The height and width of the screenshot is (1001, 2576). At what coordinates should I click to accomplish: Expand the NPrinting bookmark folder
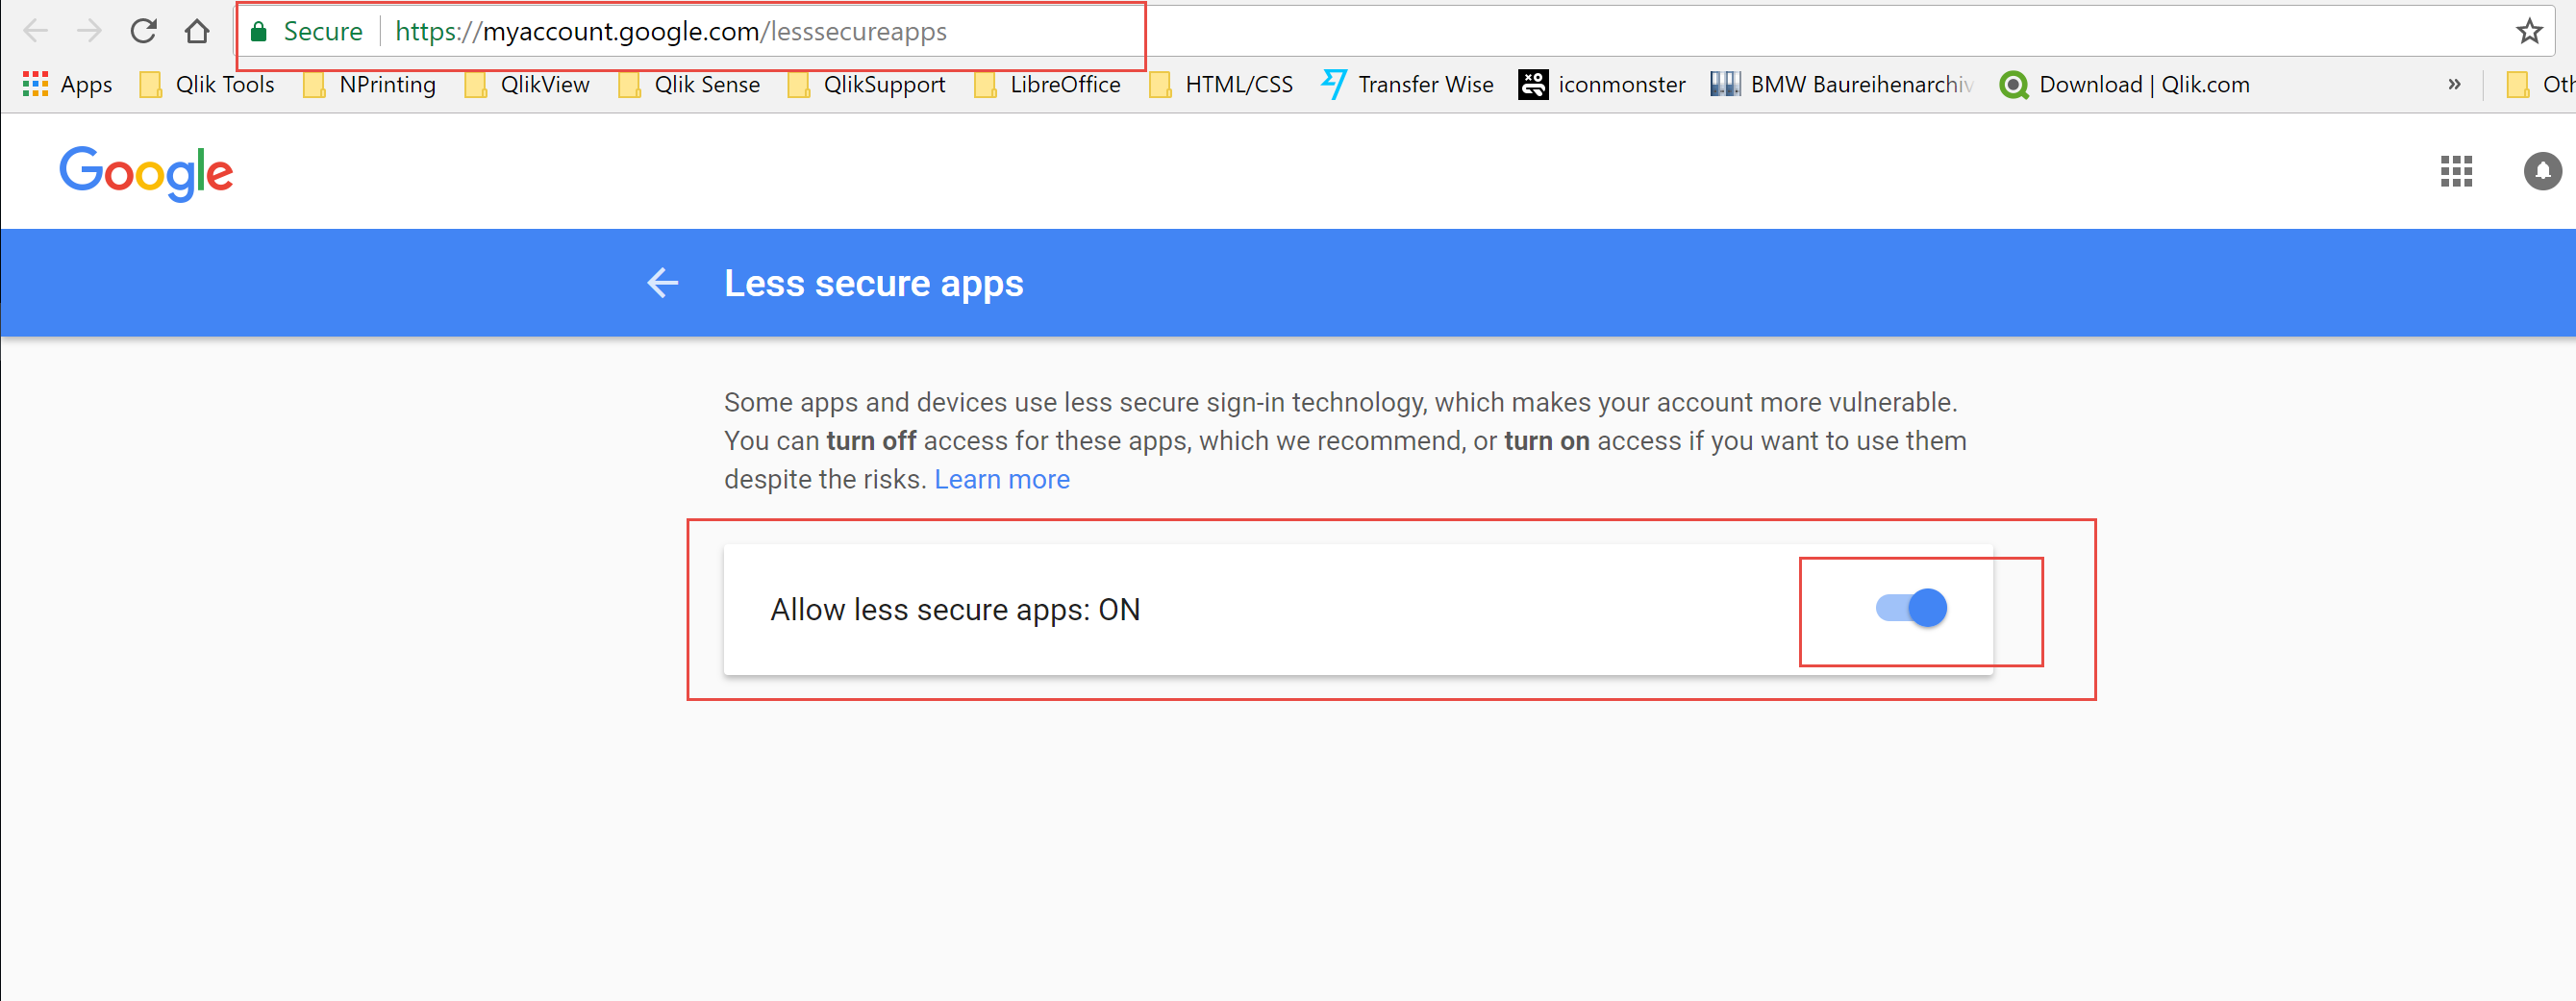coord(369,85)
